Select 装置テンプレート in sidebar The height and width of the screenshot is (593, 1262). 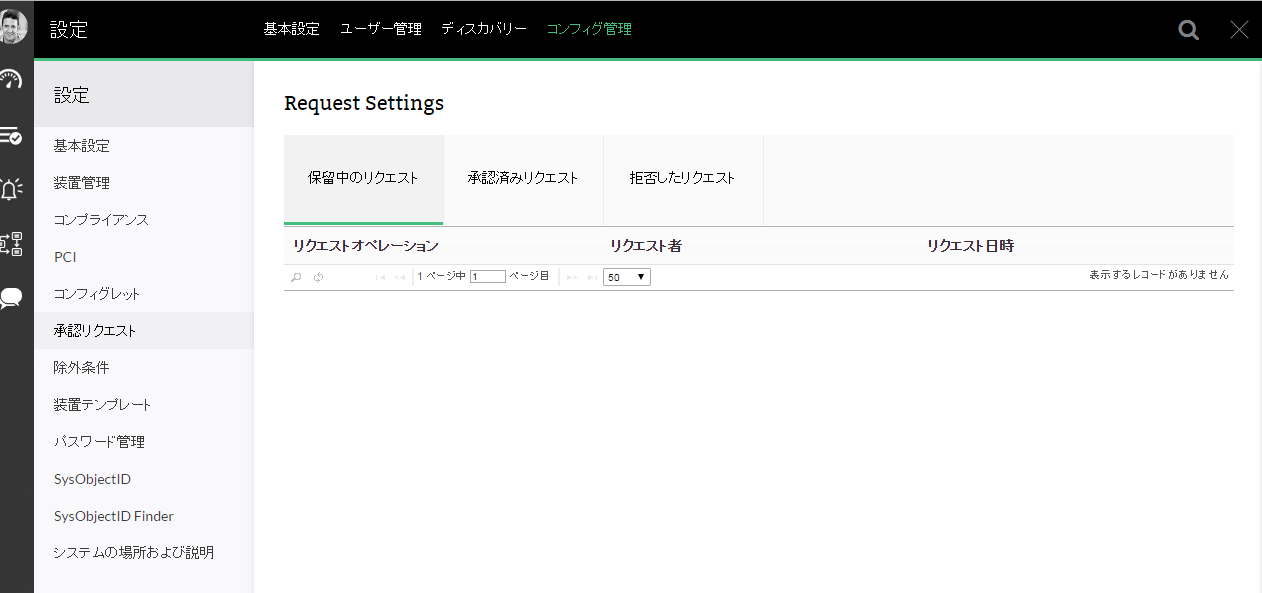click(144, 405)
